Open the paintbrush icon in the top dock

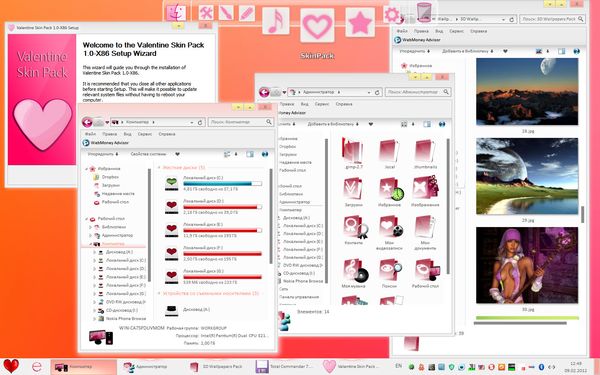pyautogui.click(x=226, y=13)
